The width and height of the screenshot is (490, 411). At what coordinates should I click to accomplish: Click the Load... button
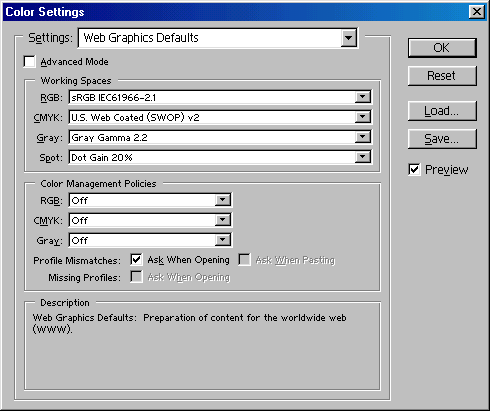point(442,111)
